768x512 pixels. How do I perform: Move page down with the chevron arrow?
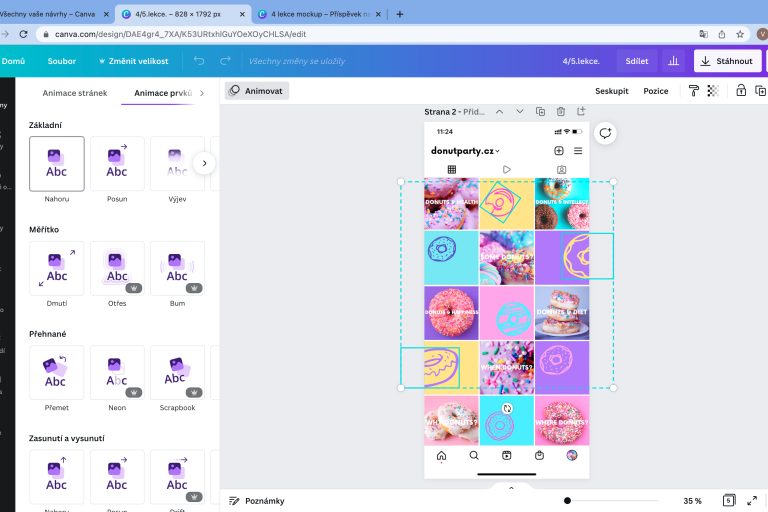click(519, 111)
